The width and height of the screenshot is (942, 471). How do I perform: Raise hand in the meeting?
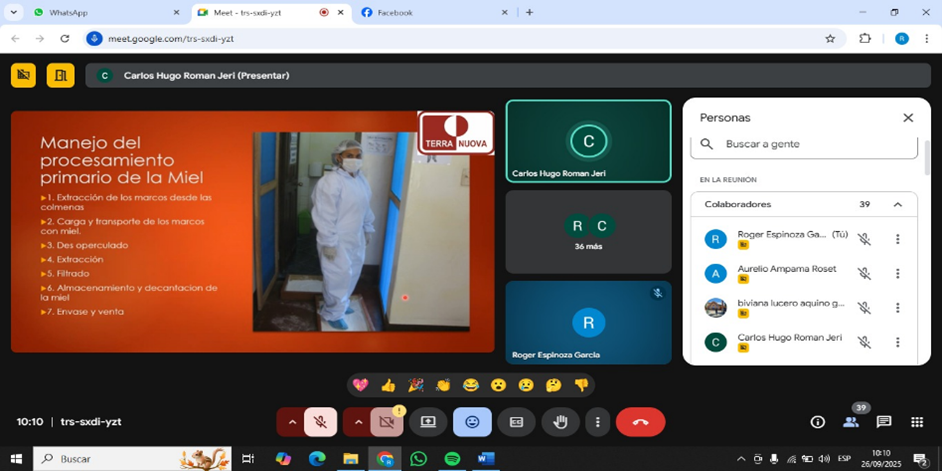[x=560, y=422]
